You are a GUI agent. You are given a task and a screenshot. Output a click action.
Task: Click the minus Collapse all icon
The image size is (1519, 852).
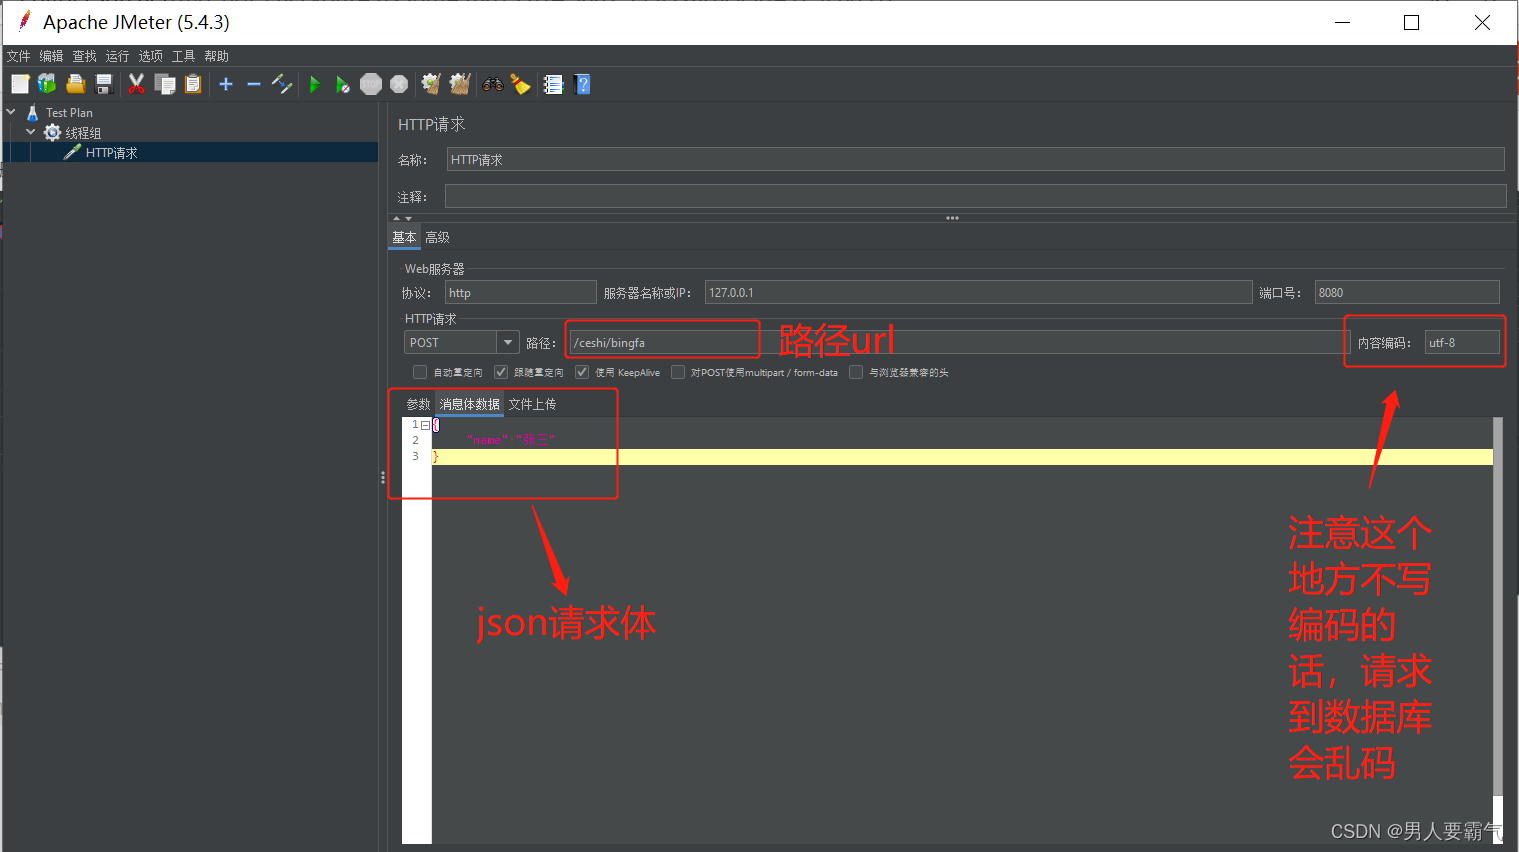254,84
